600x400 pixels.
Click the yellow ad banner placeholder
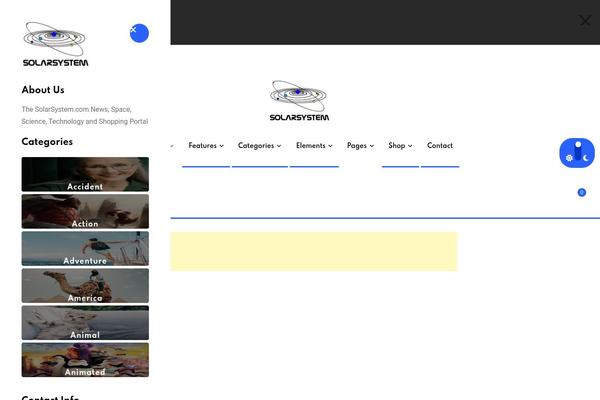[314, 251]
